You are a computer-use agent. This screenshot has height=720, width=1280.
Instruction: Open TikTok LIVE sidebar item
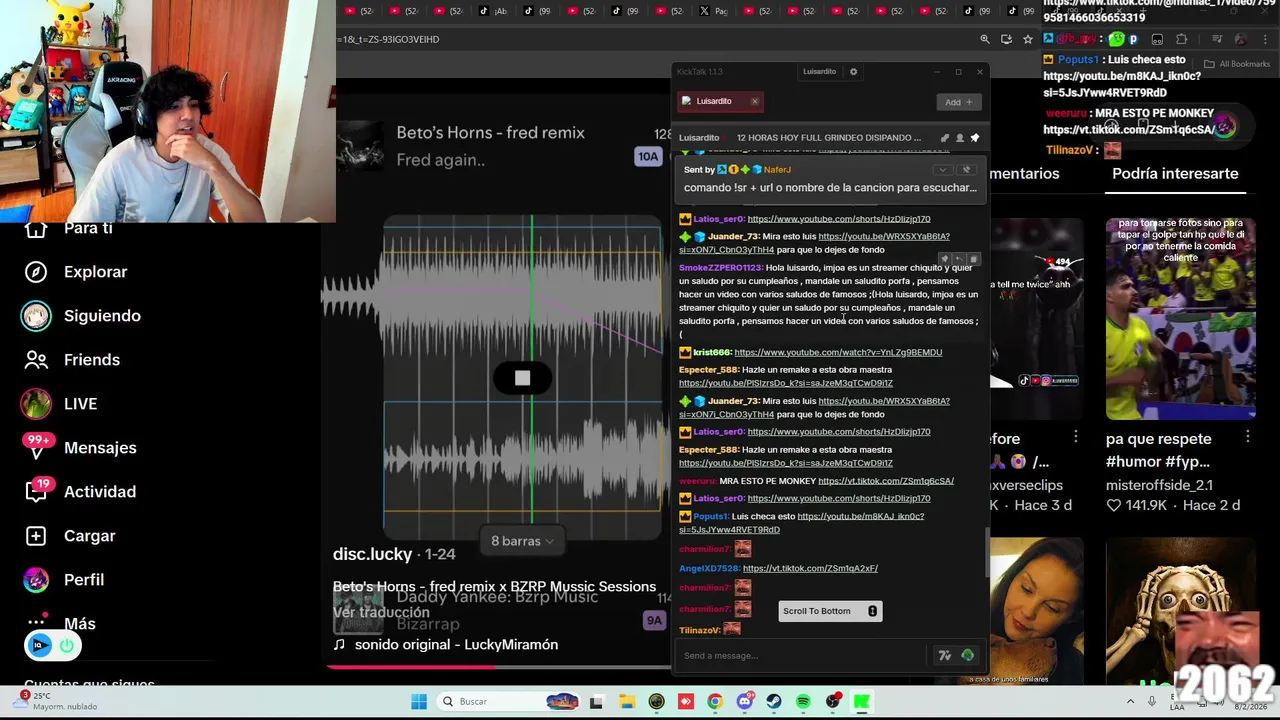click(60, 404)
